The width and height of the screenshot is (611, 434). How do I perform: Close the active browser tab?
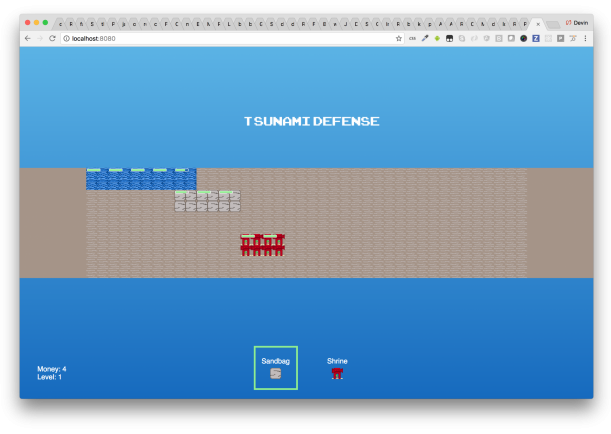pyautogui.click(x=538, y=22)
